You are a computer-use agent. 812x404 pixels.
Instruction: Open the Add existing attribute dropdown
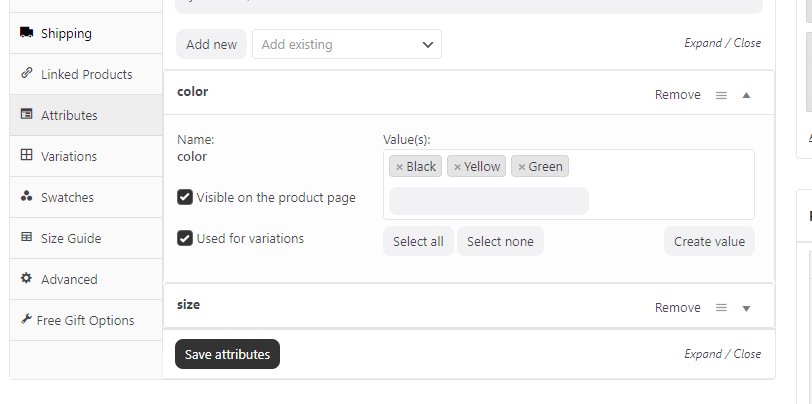click(x=346, y=44)
